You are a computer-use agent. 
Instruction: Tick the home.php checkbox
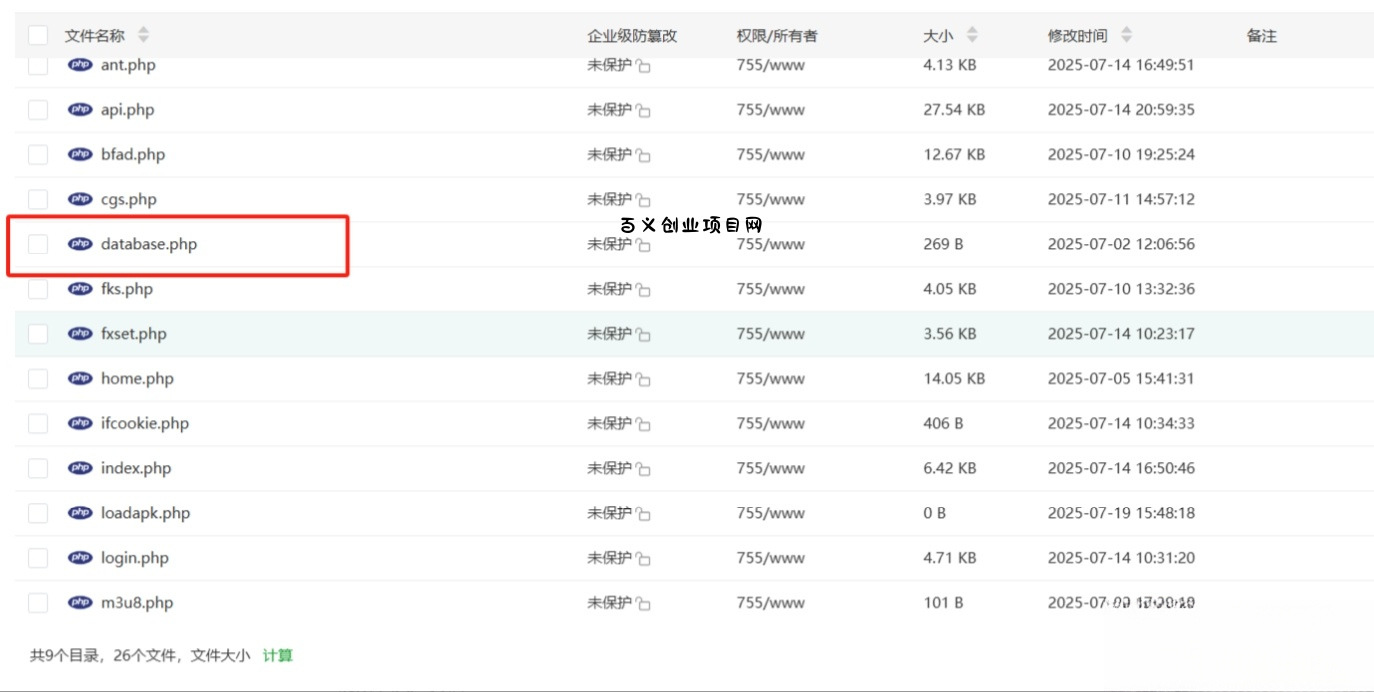(x=38, y=379)
